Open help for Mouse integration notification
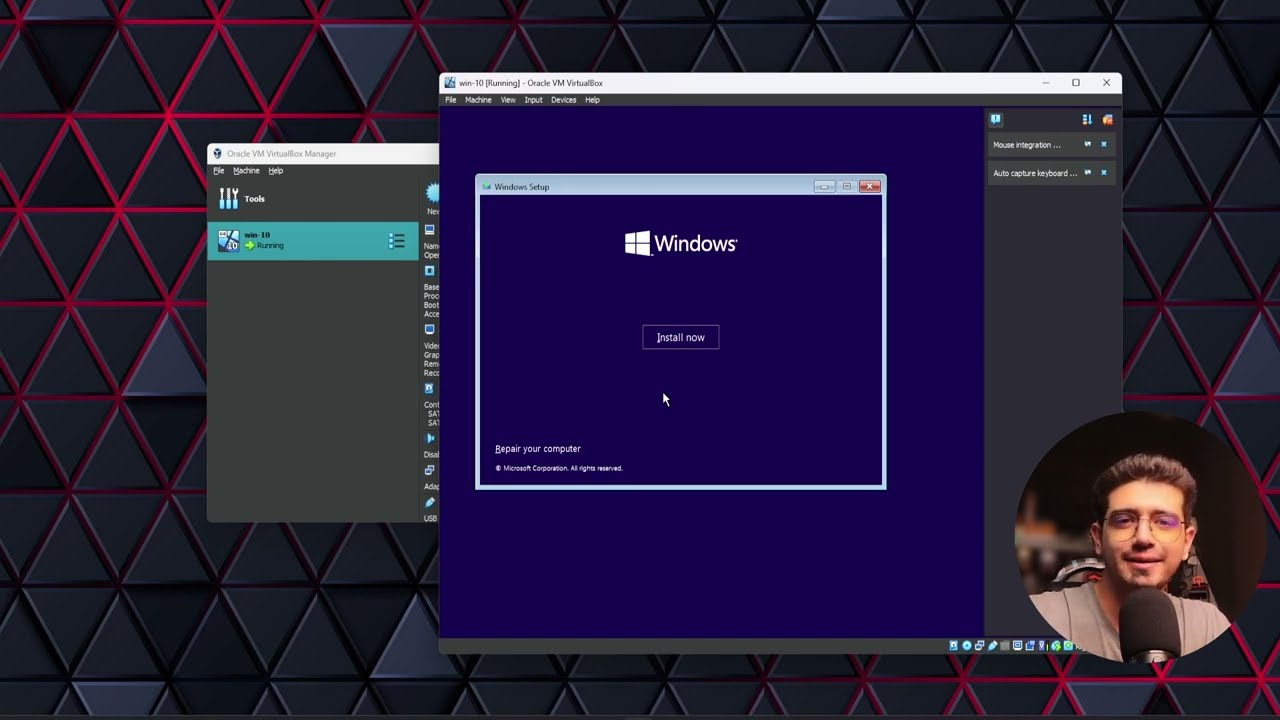This screenshot has height=720, width=1280. click(x=1088, y=145)
